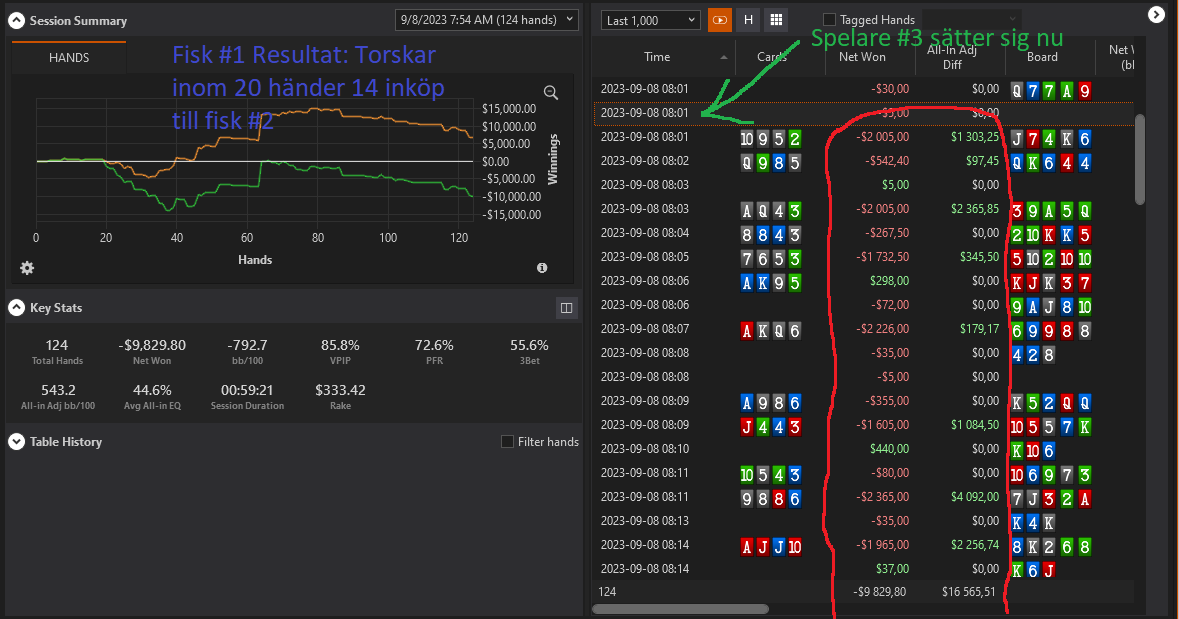Viewport: 1179px width, 619px height.
Task: Click the hands list horizontal scrollbar
Action: click(680, 609)
